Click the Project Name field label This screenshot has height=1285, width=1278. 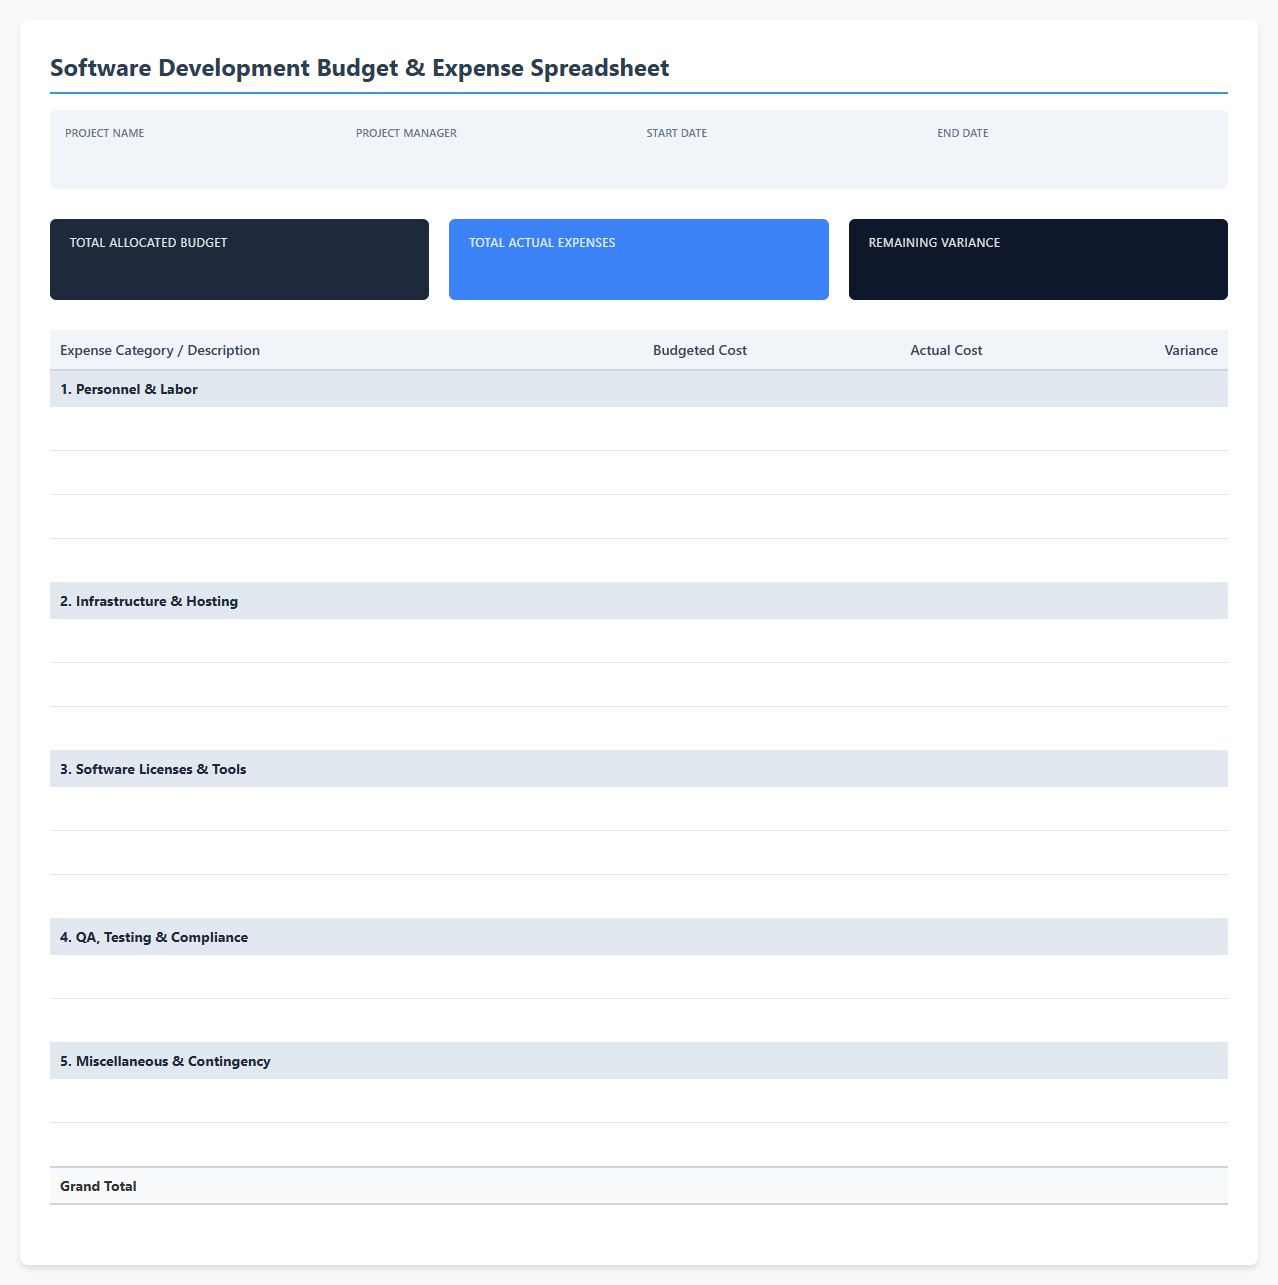click(105, 133)
